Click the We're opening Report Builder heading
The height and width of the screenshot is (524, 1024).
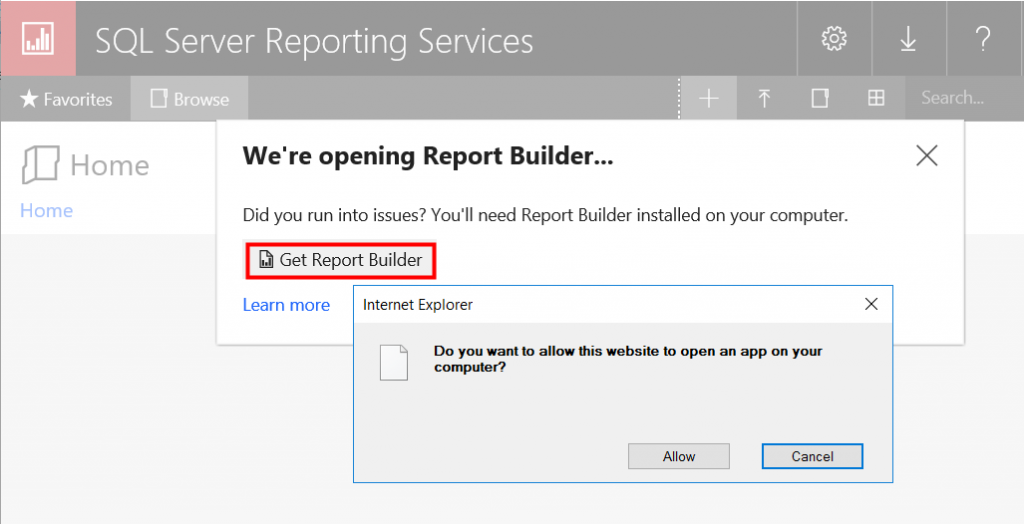pyautogui.click(x=428, y=156)
